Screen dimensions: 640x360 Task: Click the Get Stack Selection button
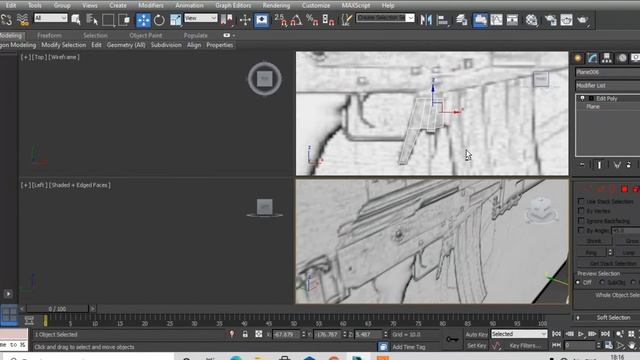point(608,263)
